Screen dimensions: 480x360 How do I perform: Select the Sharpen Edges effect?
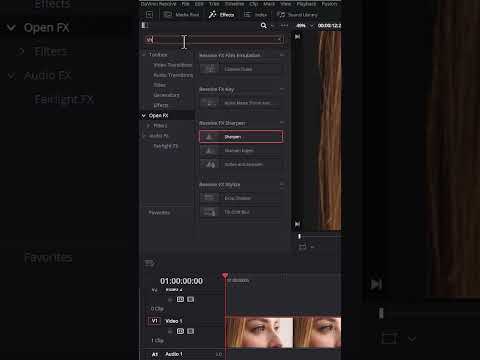[241, 151]
